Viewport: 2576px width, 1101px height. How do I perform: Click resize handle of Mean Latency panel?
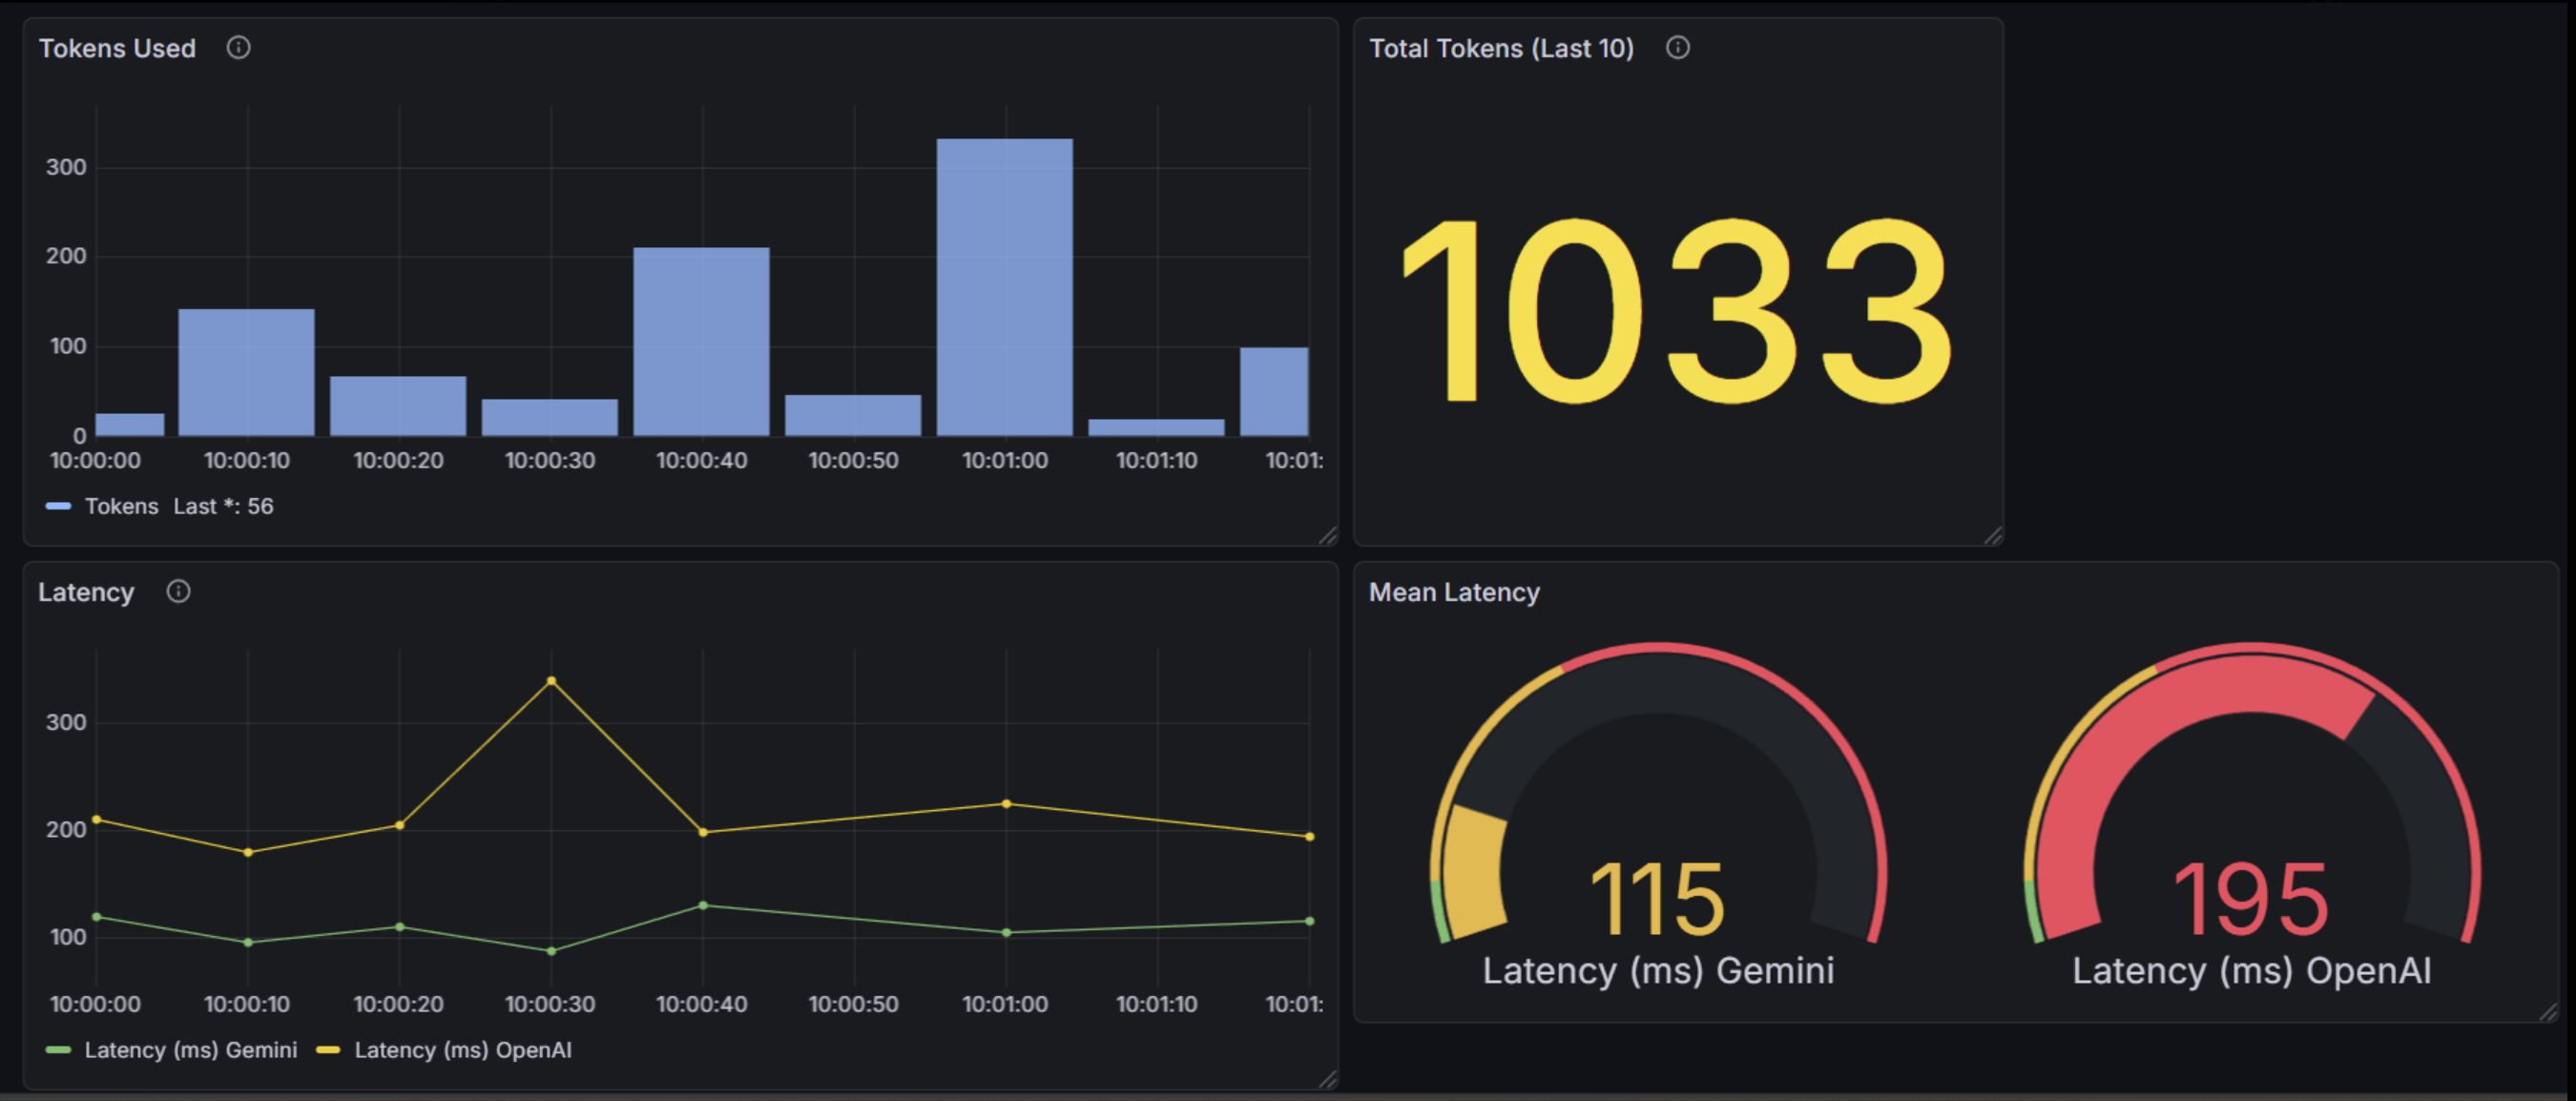pos(2548,1012)
